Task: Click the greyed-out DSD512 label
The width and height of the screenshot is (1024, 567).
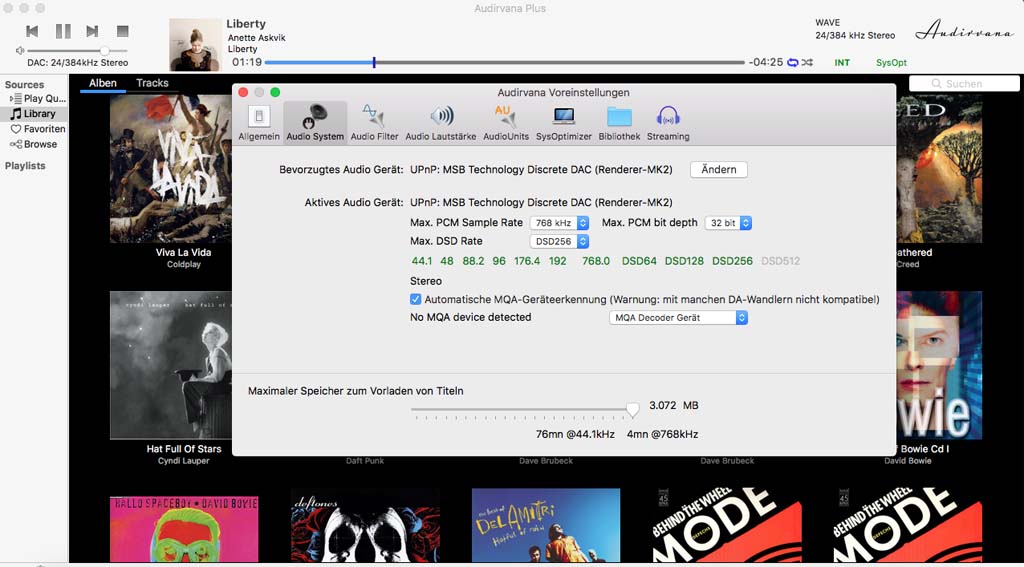Action: pyautogui.click(x=780, y=261)
